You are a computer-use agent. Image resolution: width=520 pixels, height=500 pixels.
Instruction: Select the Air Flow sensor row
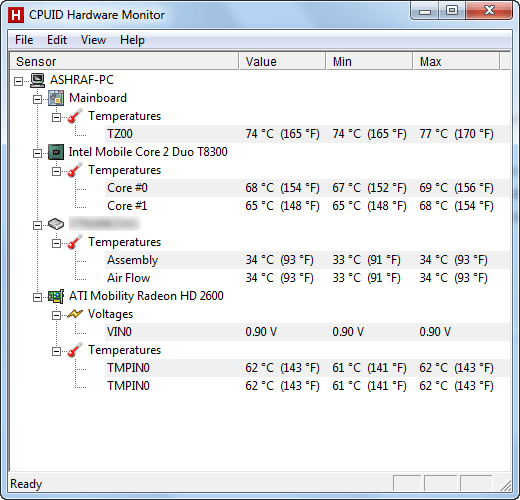307,278
